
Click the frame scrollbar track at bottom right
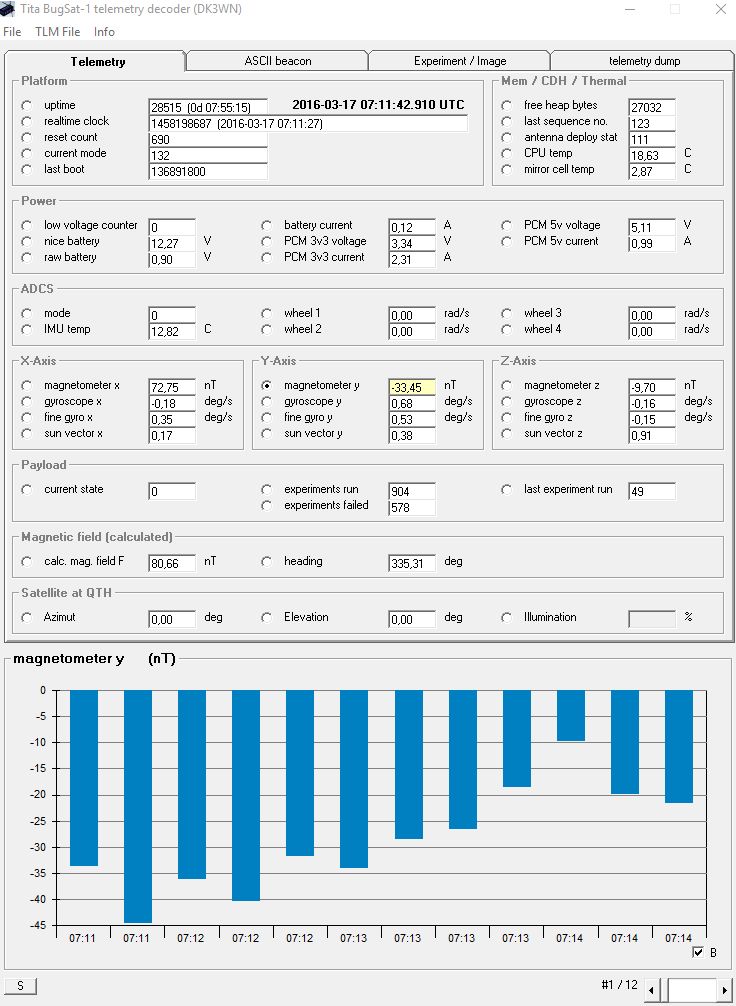click(x=689, y=990)
